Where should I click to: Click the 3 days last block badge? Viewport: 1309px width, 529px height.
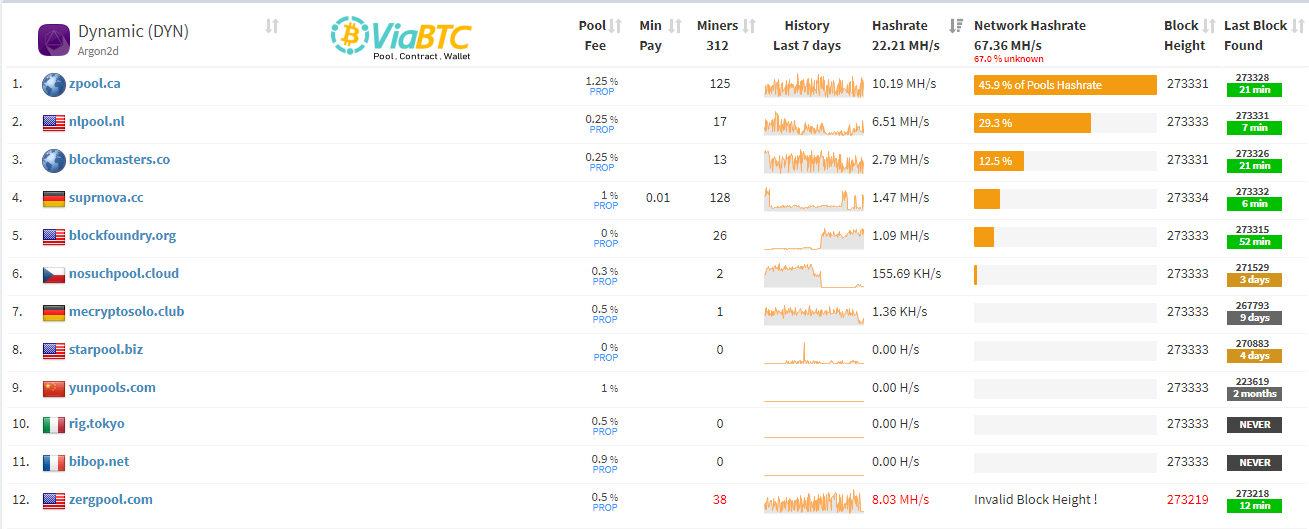(1253, 280)
